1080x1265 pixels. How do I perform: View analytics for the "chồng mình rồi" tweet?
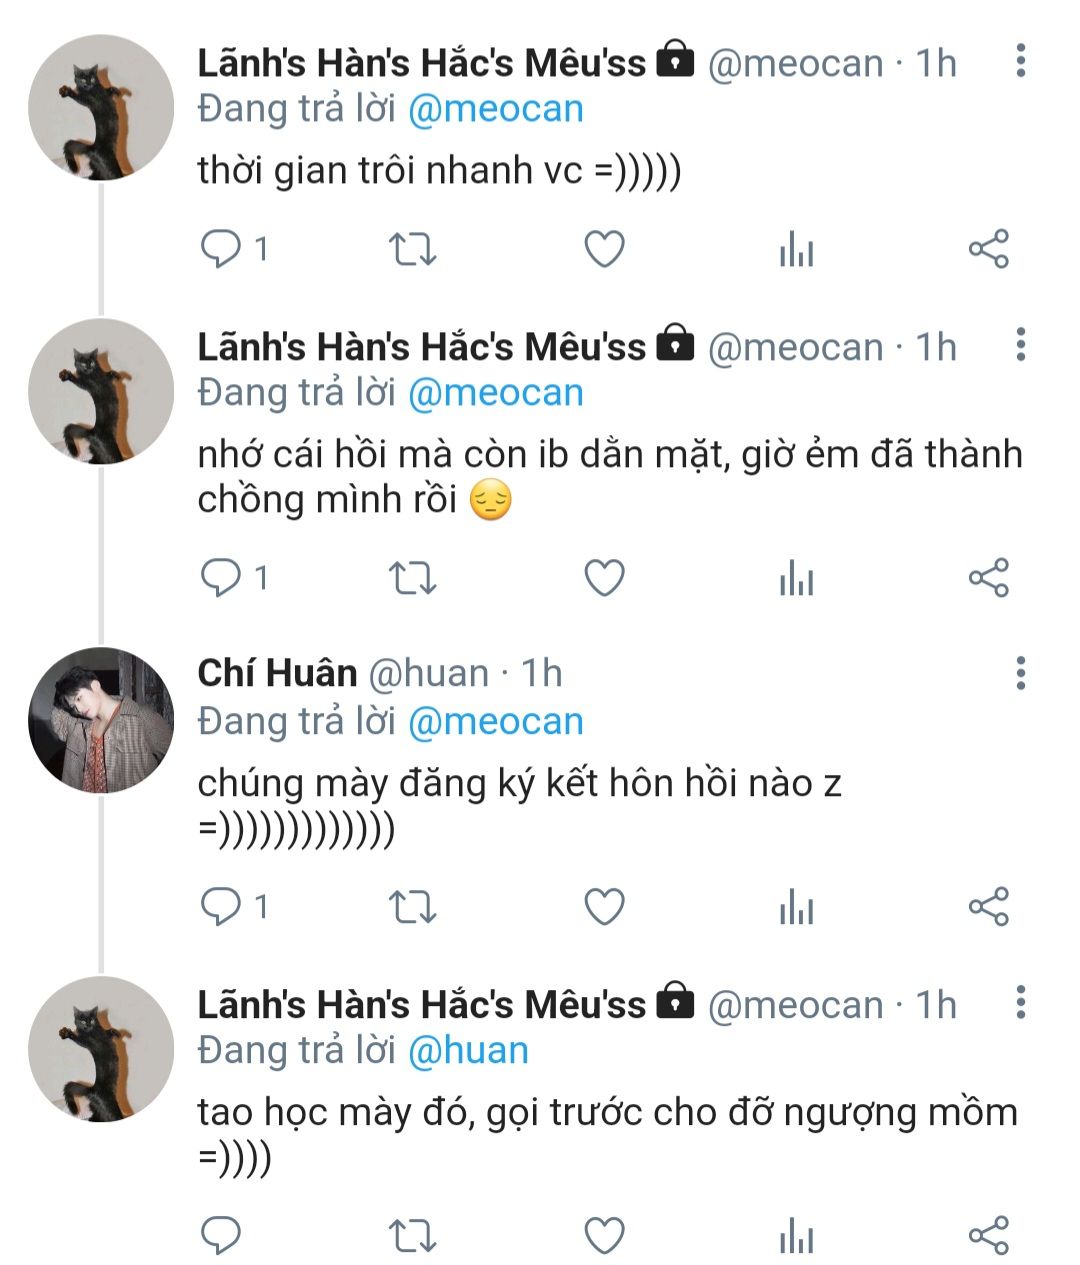click(x=796, y=578)
